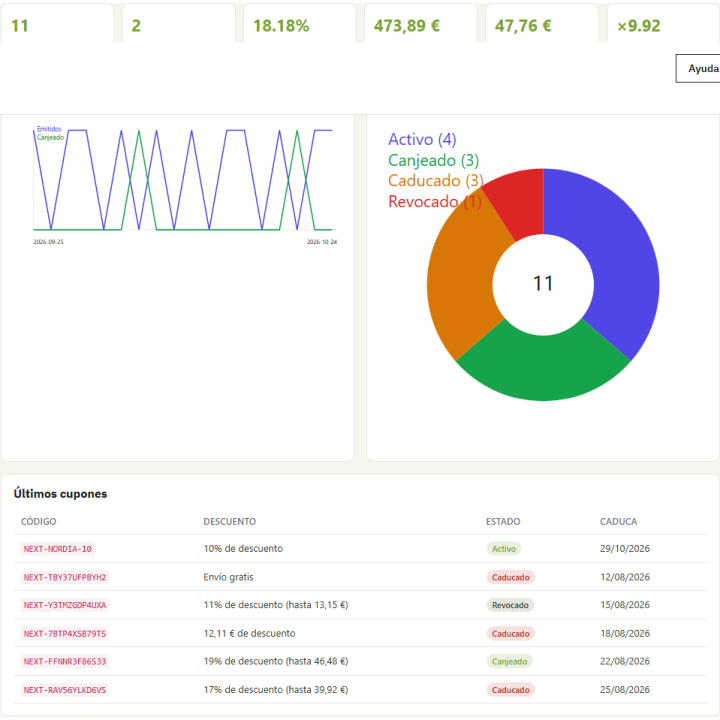Open coupon NEXT-7BTP4XSB79TS
This screenshot has width=720, height=720.
pos(65,634)
